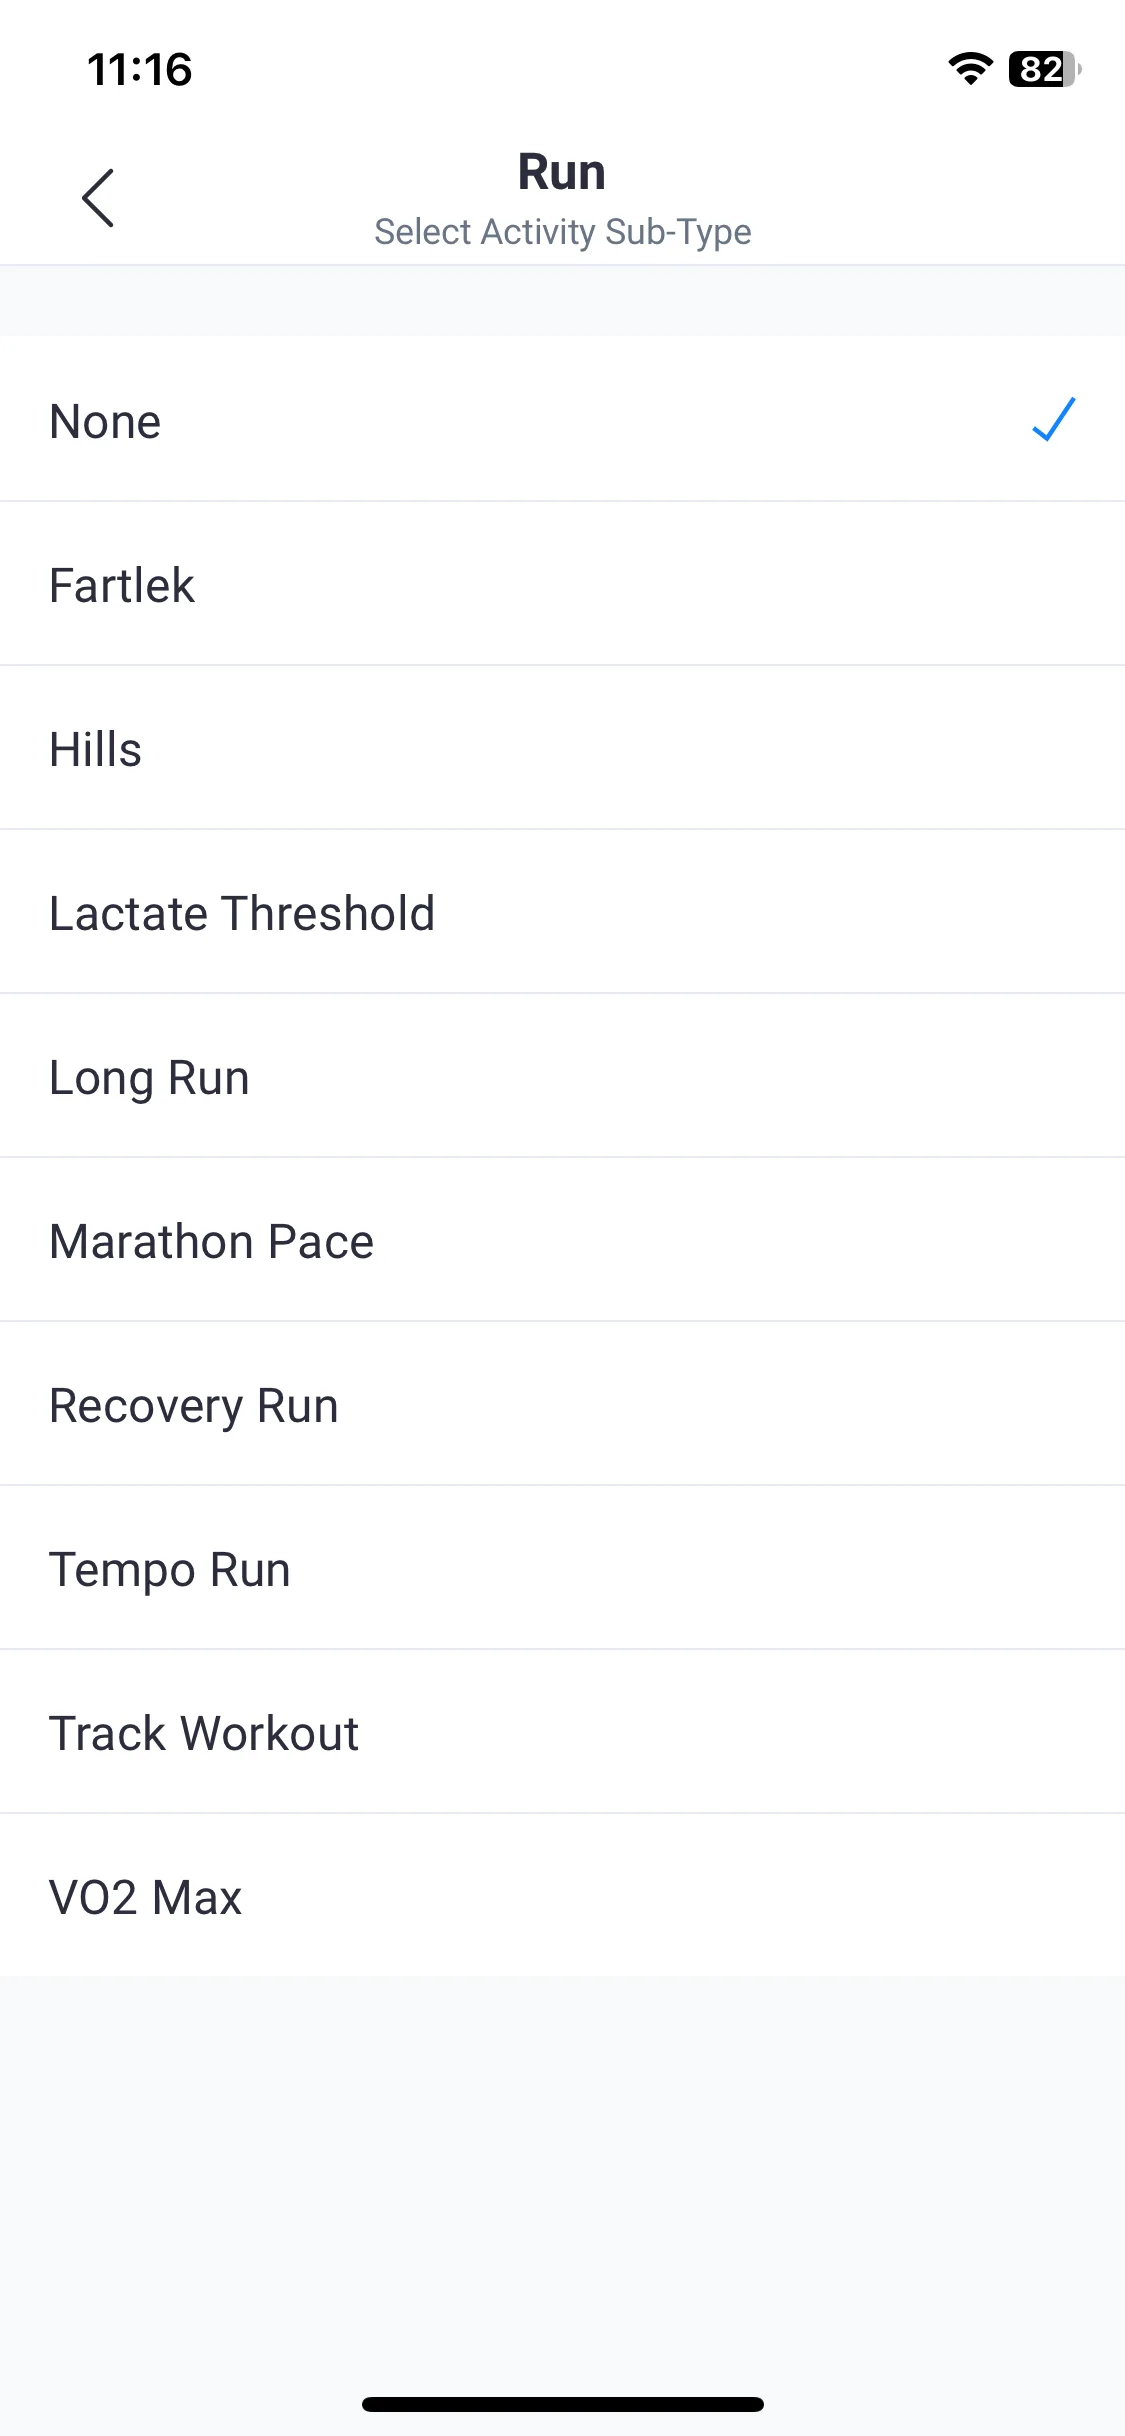Tap the back arrow icon

click(98, 198)
